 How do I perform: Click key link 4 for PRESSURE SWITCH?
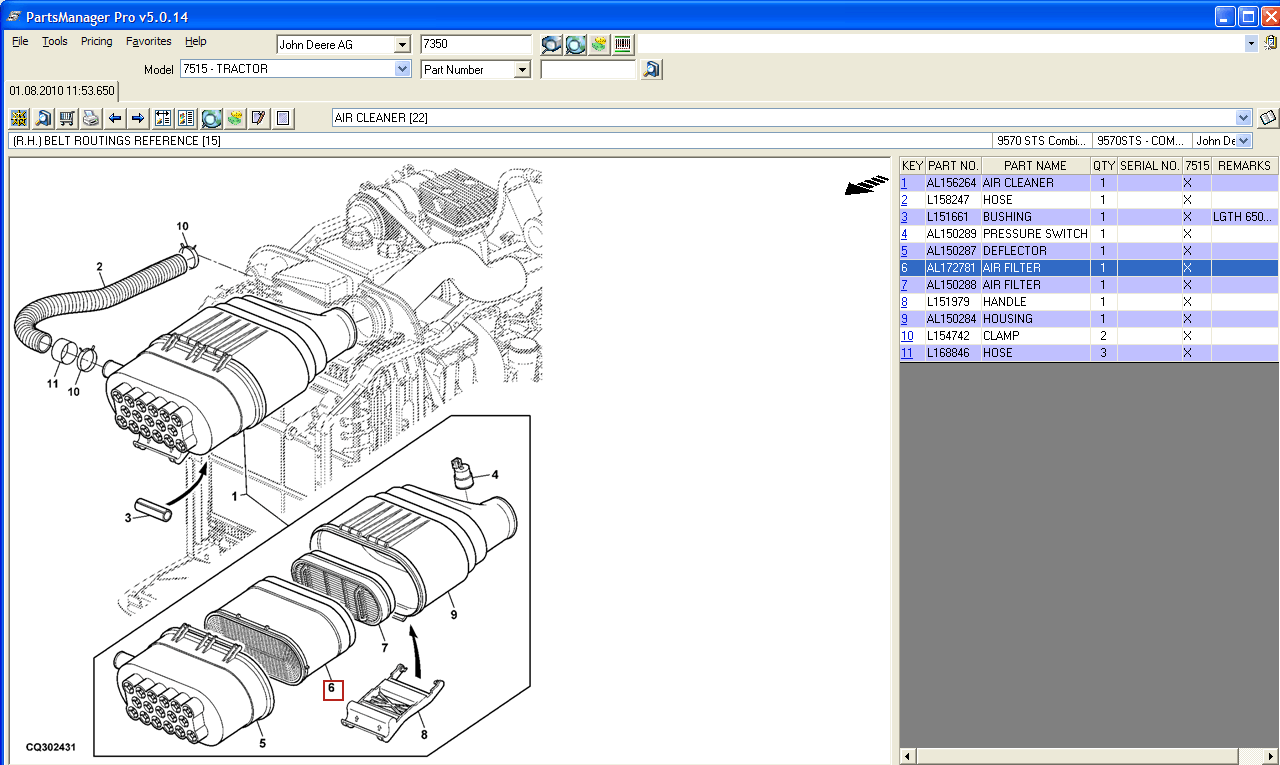pyautogui.click(x=904, y=234)
